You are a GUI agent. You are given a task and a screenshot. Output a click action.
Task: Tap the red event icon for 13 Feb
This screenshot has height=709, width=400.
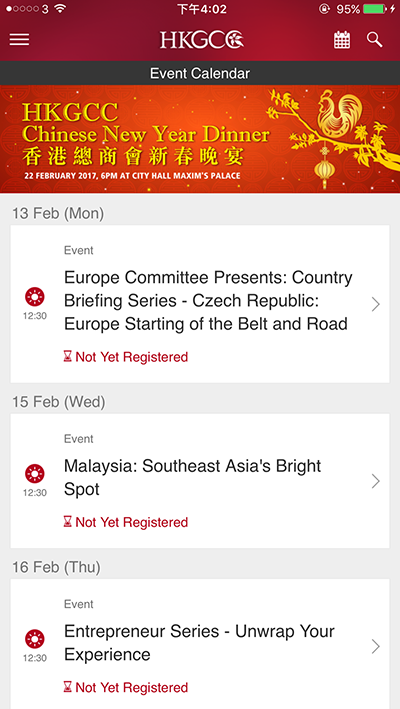point(35,297)
